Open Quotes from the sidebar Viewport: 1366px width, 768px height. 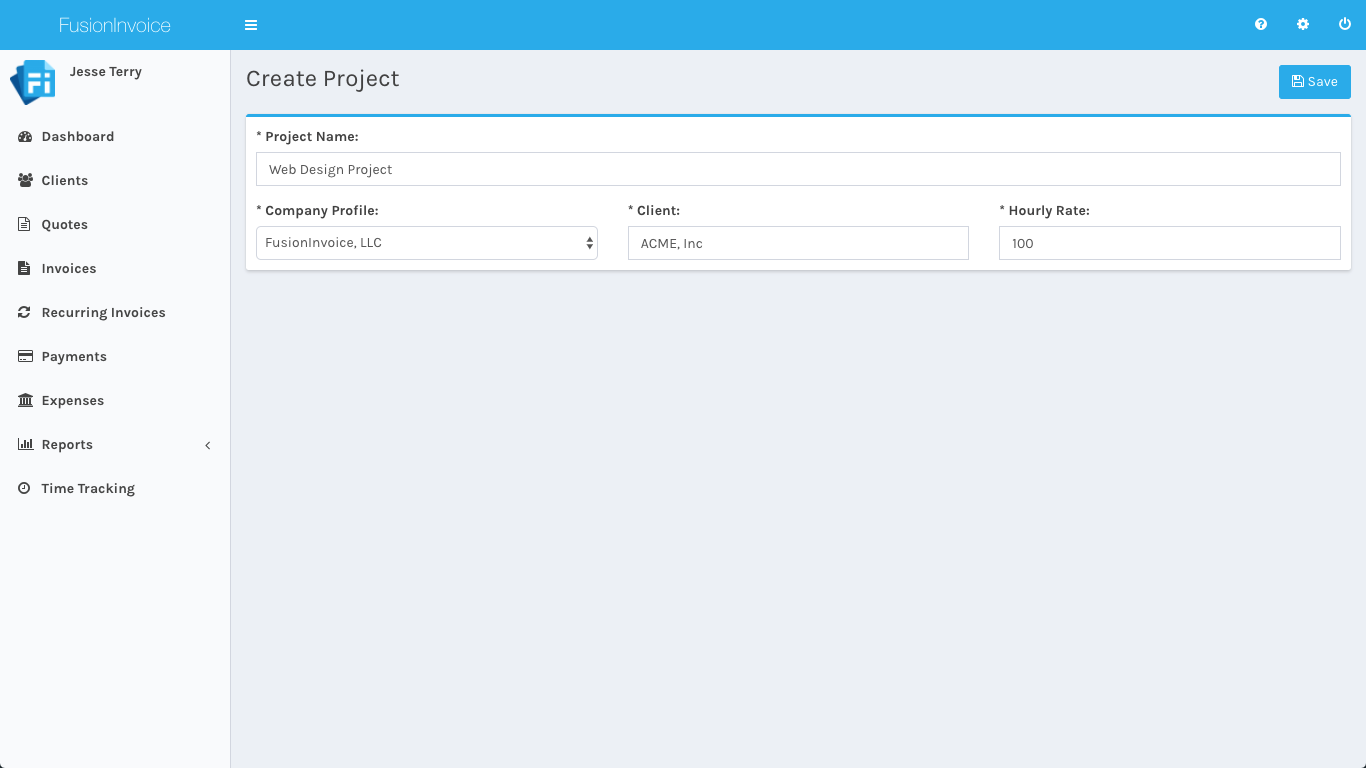65,225
